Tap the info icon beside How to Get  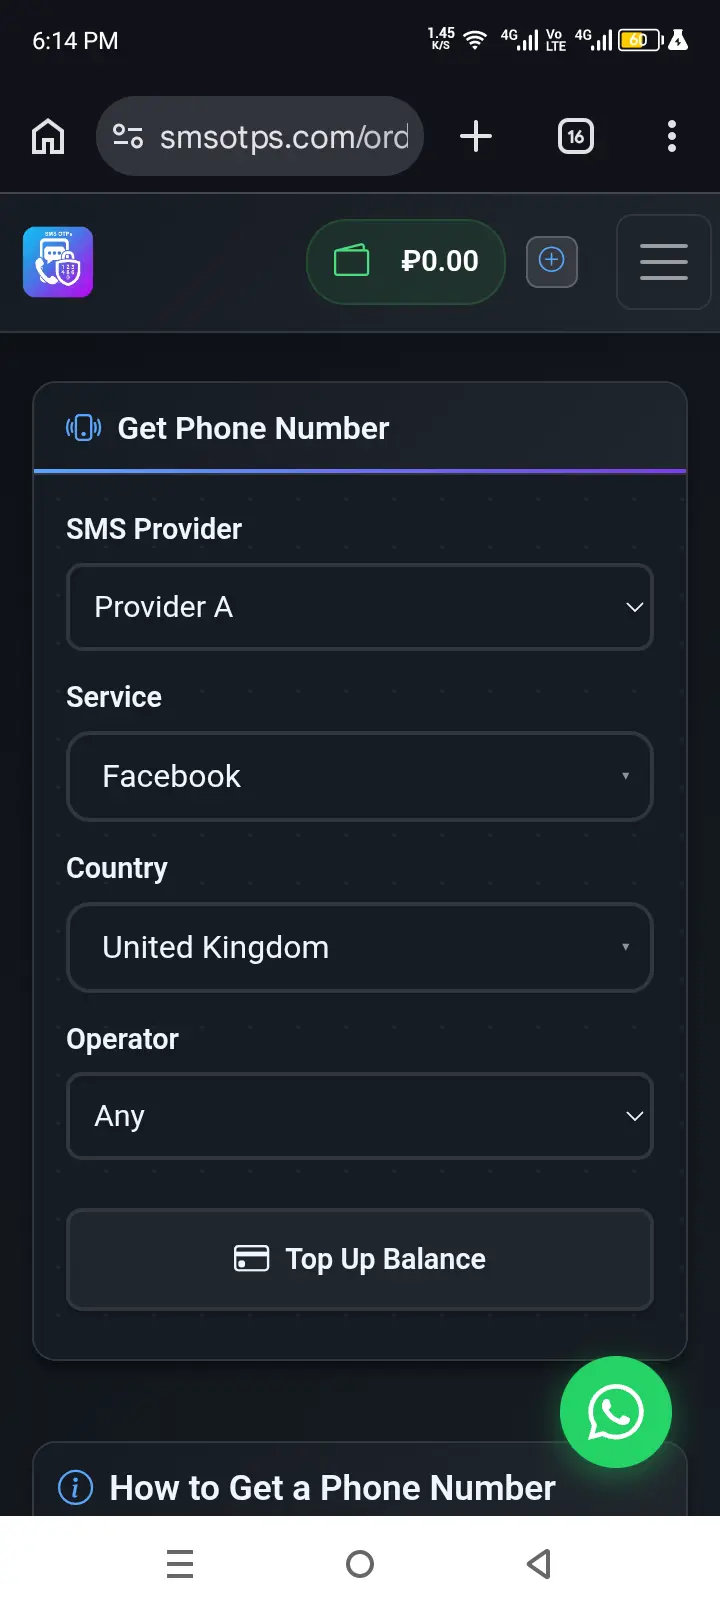pos(76,1488)
